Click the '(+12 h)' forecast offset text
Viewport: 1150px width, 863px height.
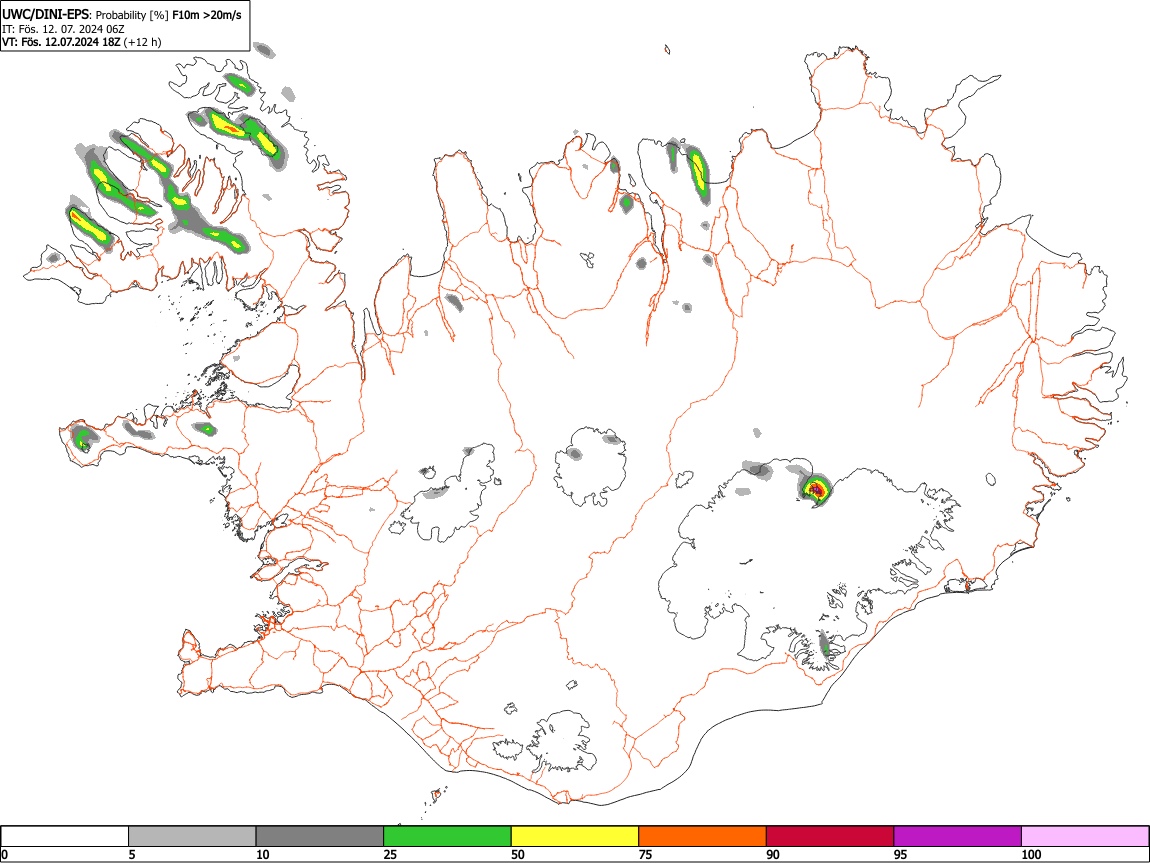coord(142,43)
